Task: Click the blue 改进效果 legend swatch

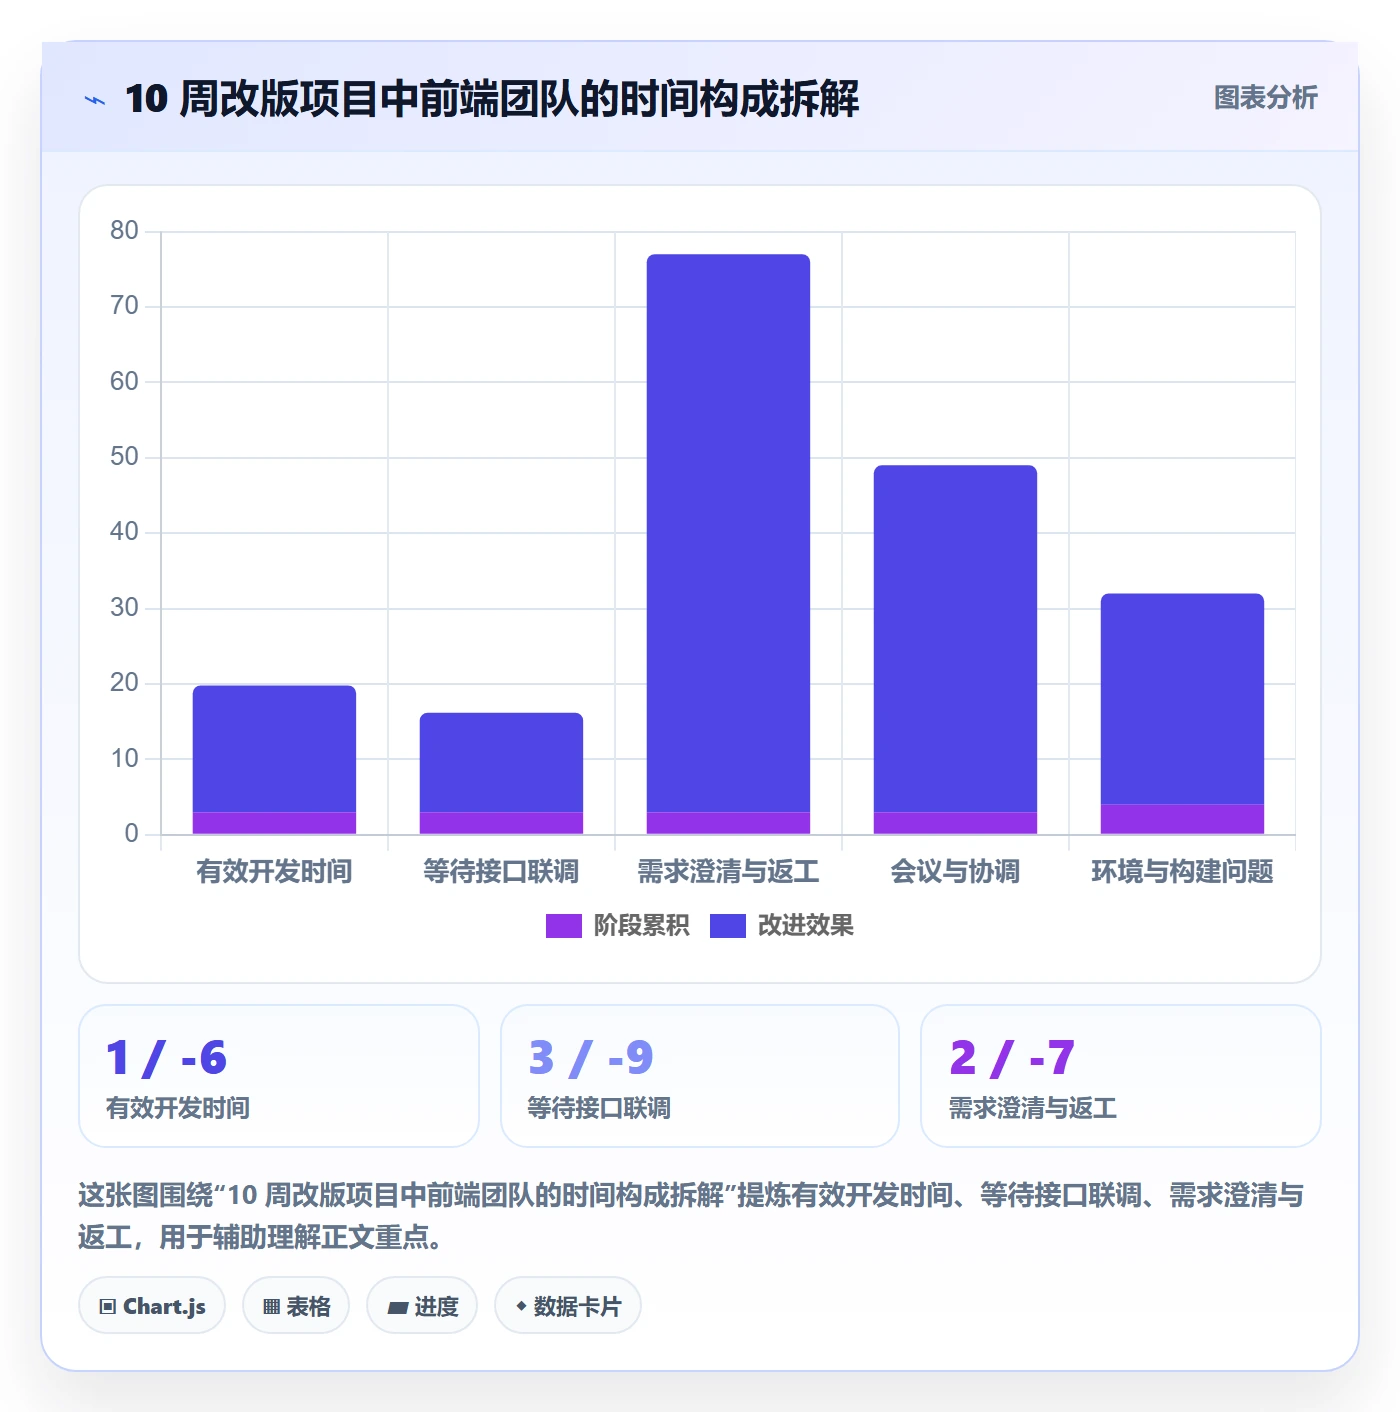Action: (728, 926)
